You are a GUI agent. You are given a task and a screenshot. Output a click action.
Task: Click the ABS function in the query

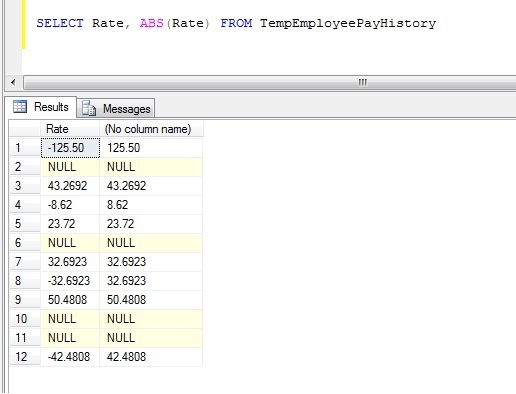coord(152,23)
